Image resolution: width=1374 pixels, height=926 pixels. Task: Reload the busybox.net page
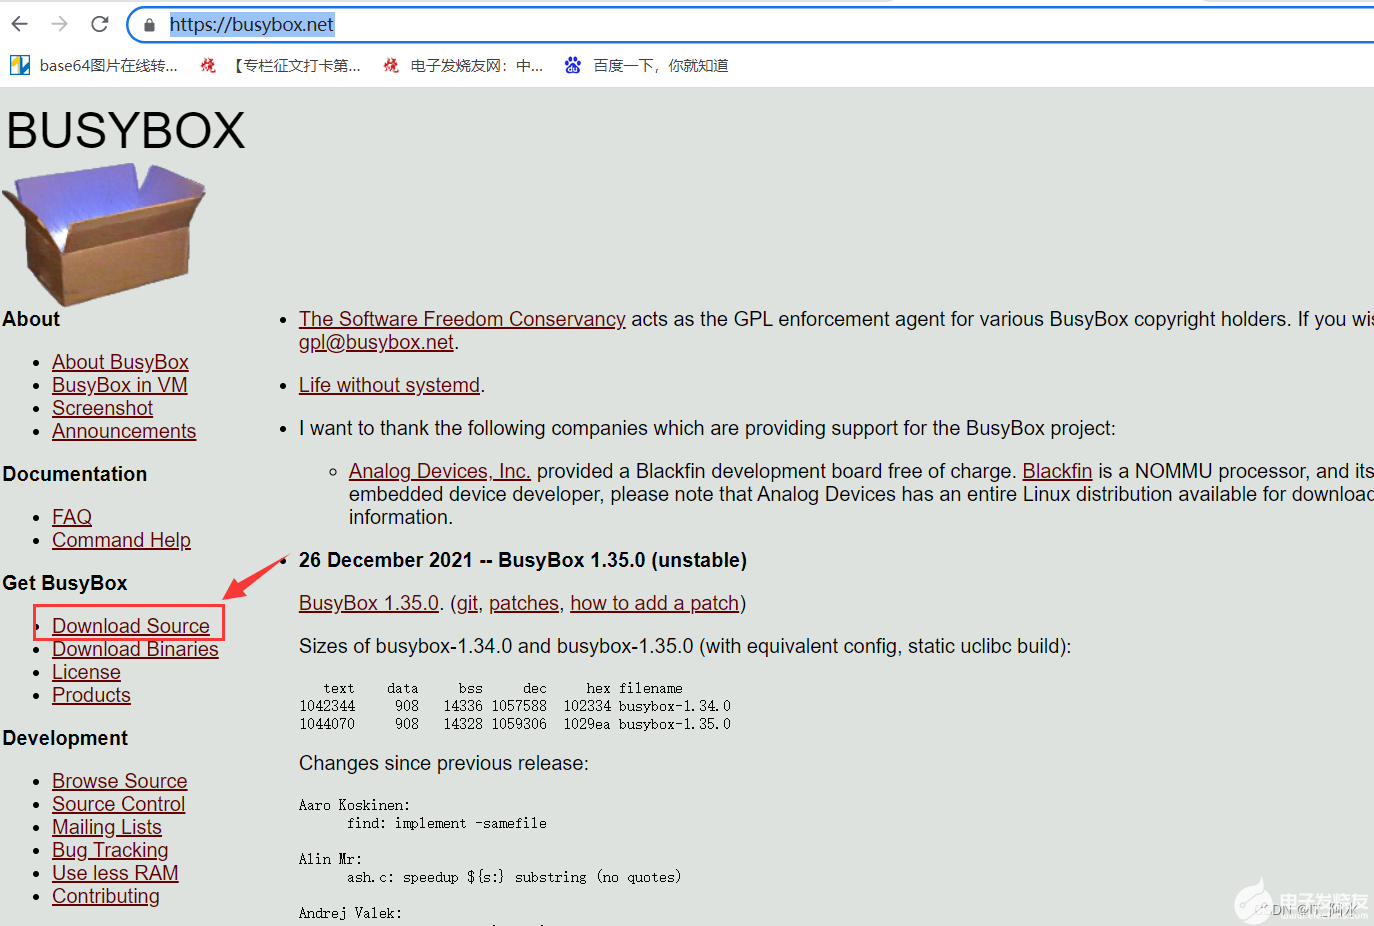click(100, 24)
